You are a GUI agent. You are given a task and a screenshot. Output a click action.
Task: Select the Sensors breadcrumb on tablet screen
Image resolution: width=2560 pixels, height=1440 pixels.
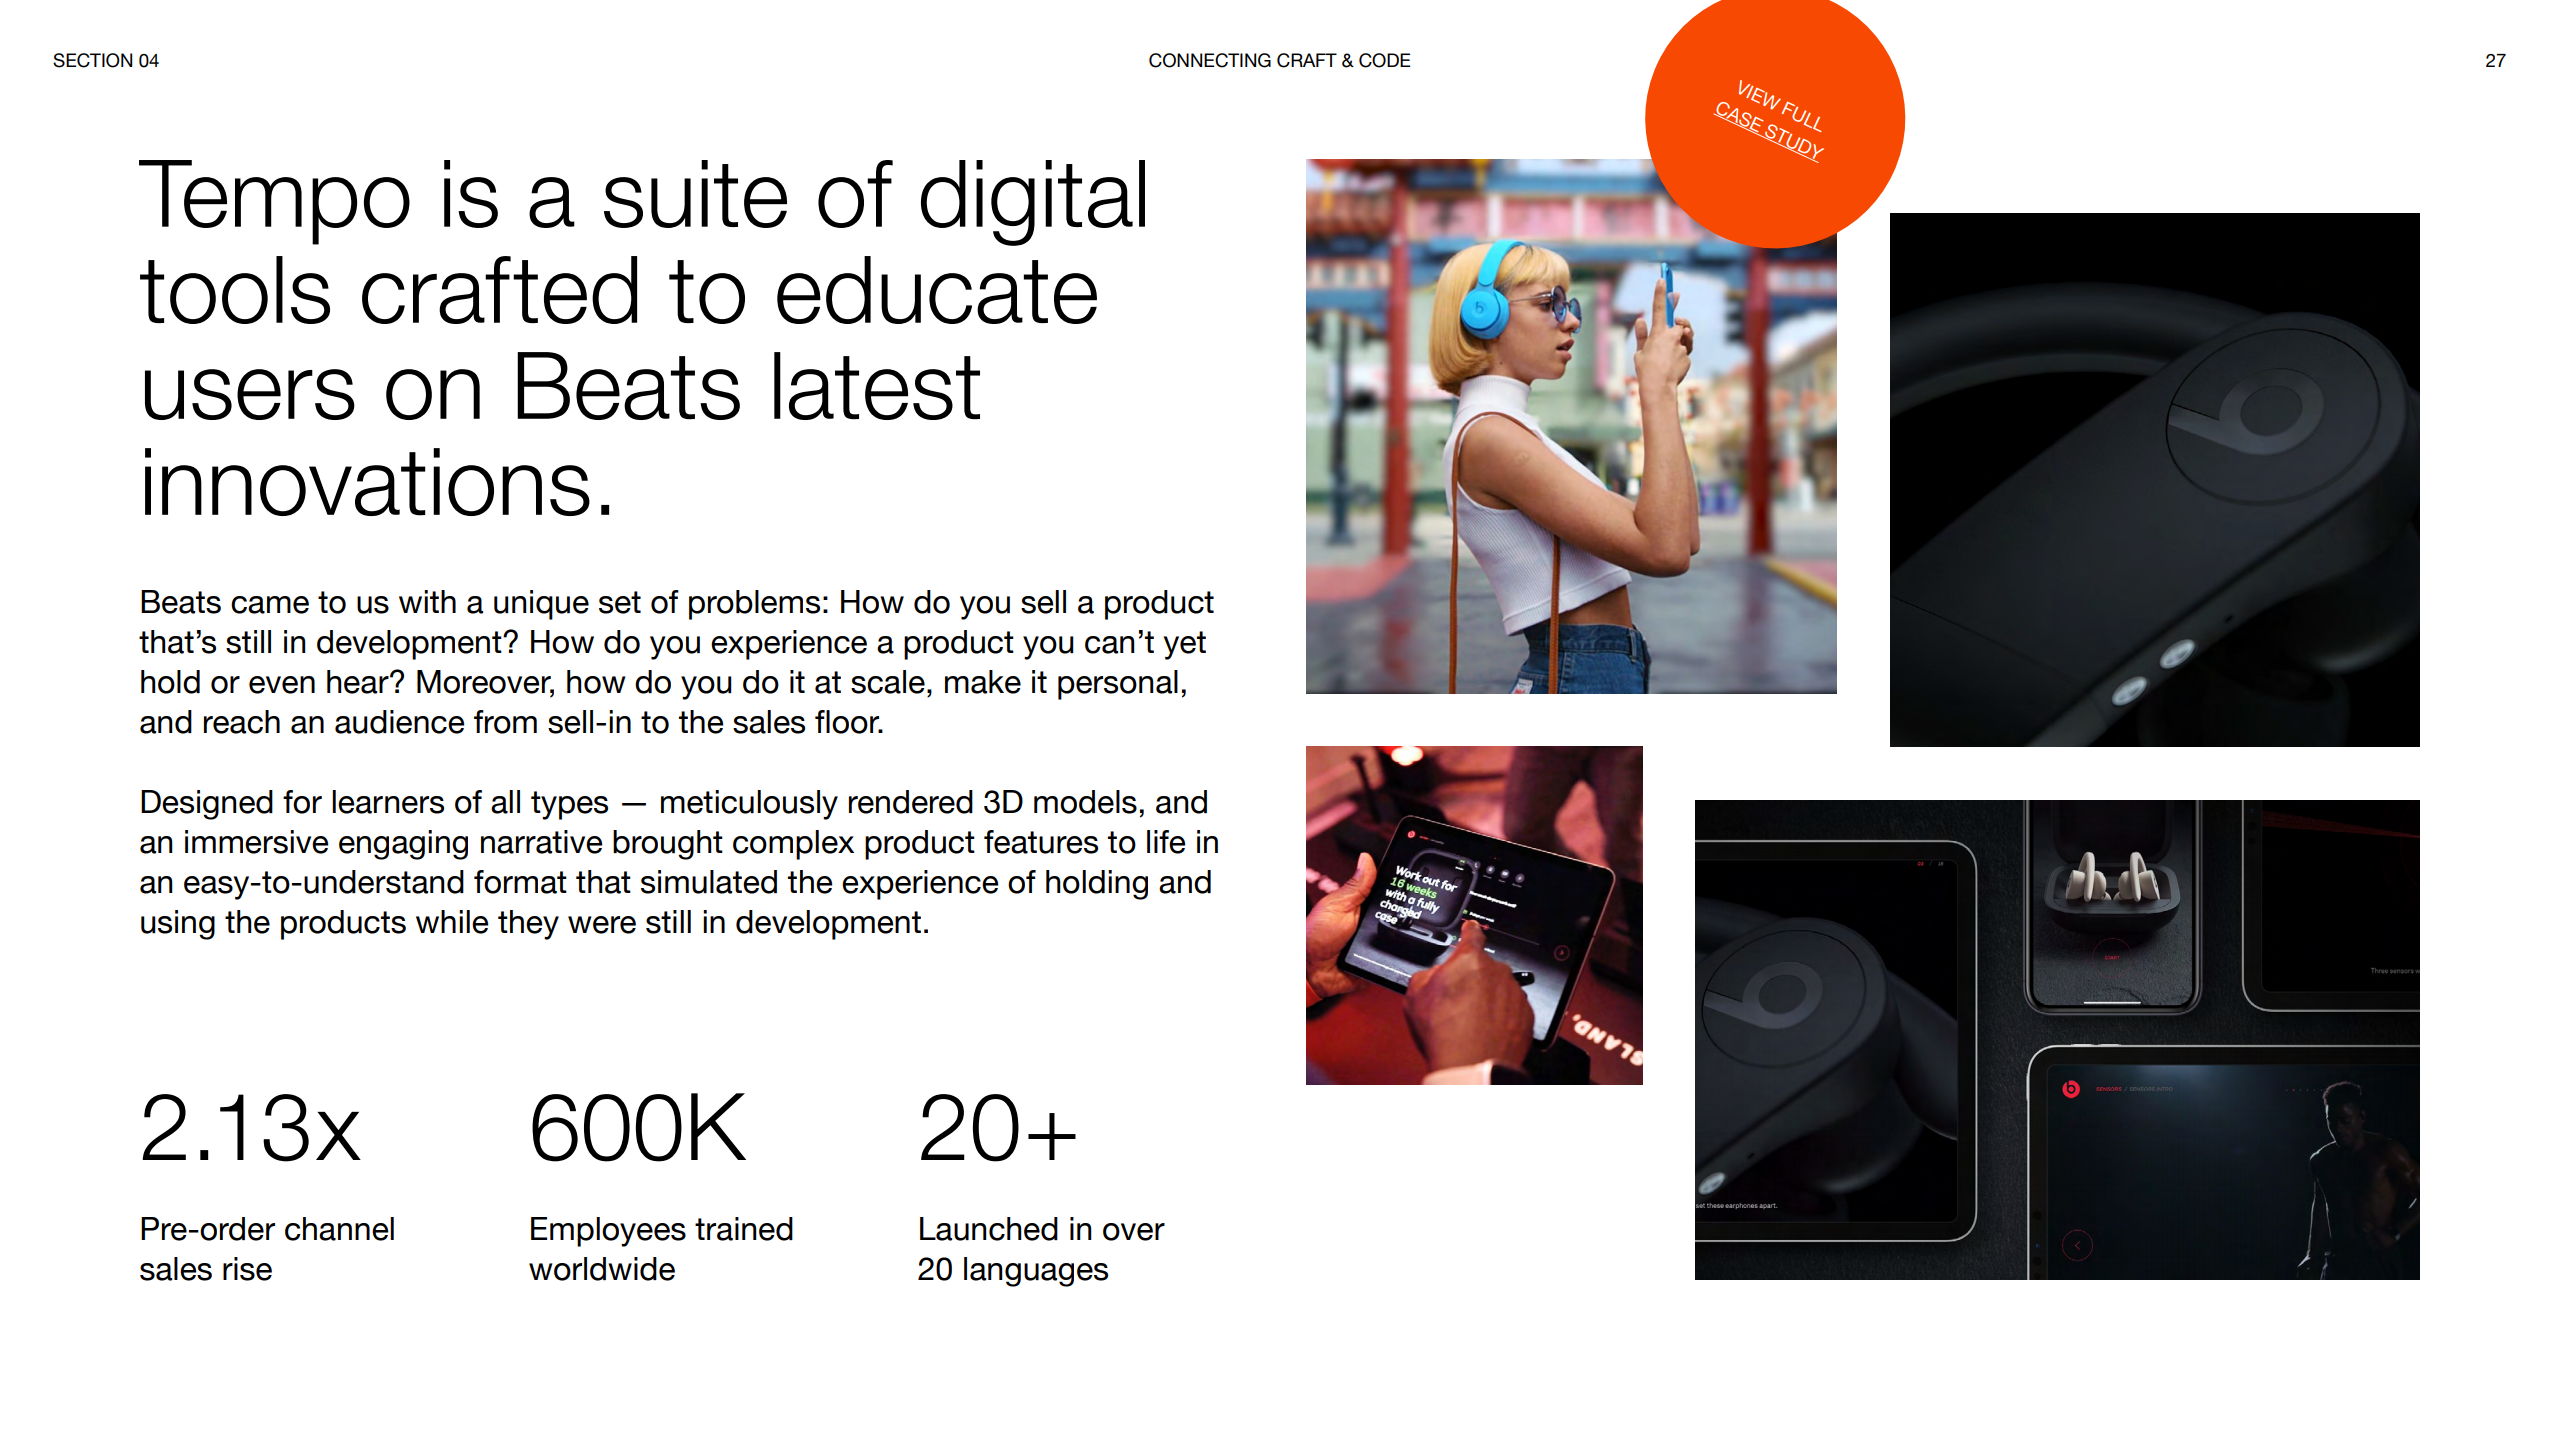2108,1089
